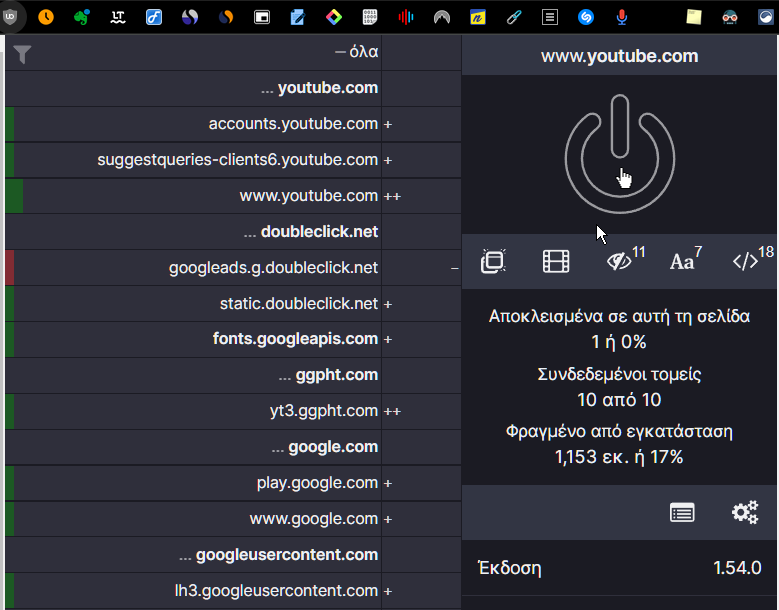This screenshot has height=610, width=779.
Task: Click the '–' blocked cell for googleads.g.doubleclick.net
Action: (x=421, y=268)
